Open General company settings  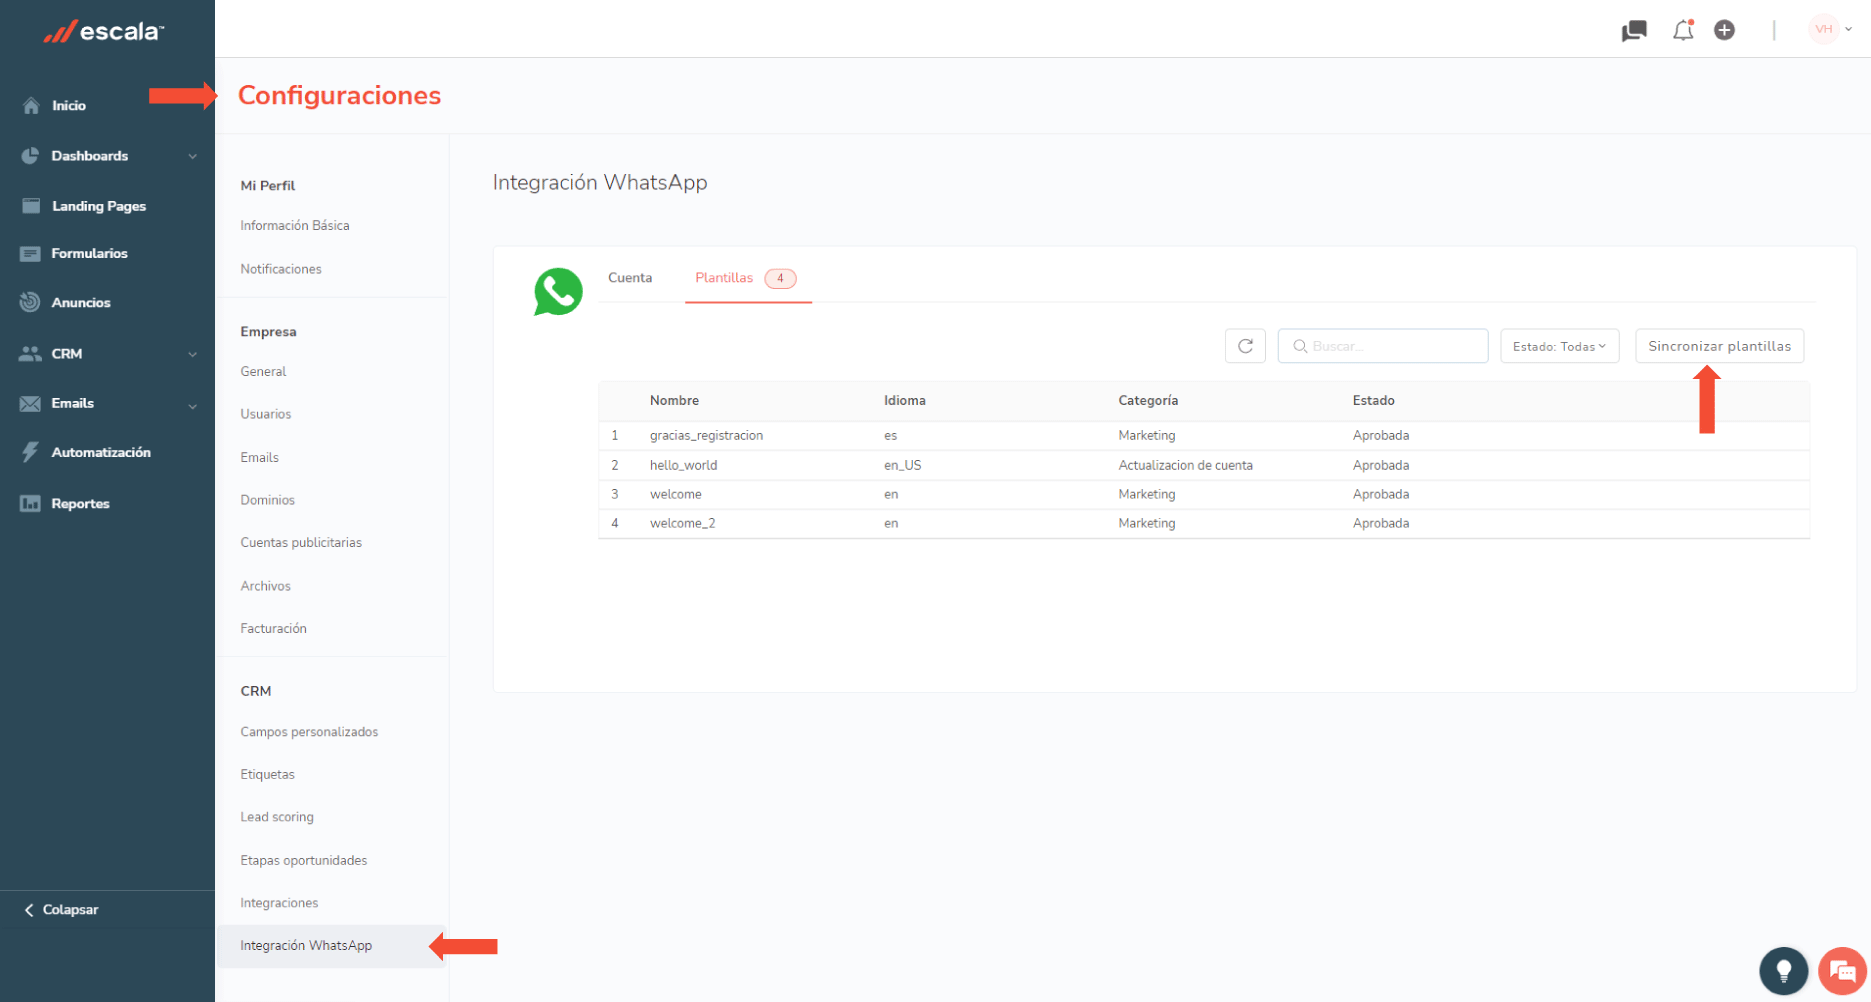263,372
